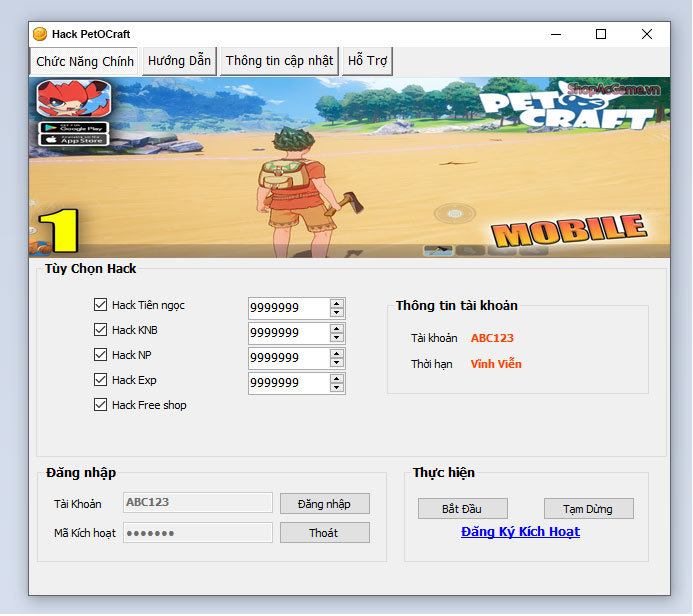Maximize the Hack PetOCraft window
Screen dimensions: 693x616
pos(601,34)
